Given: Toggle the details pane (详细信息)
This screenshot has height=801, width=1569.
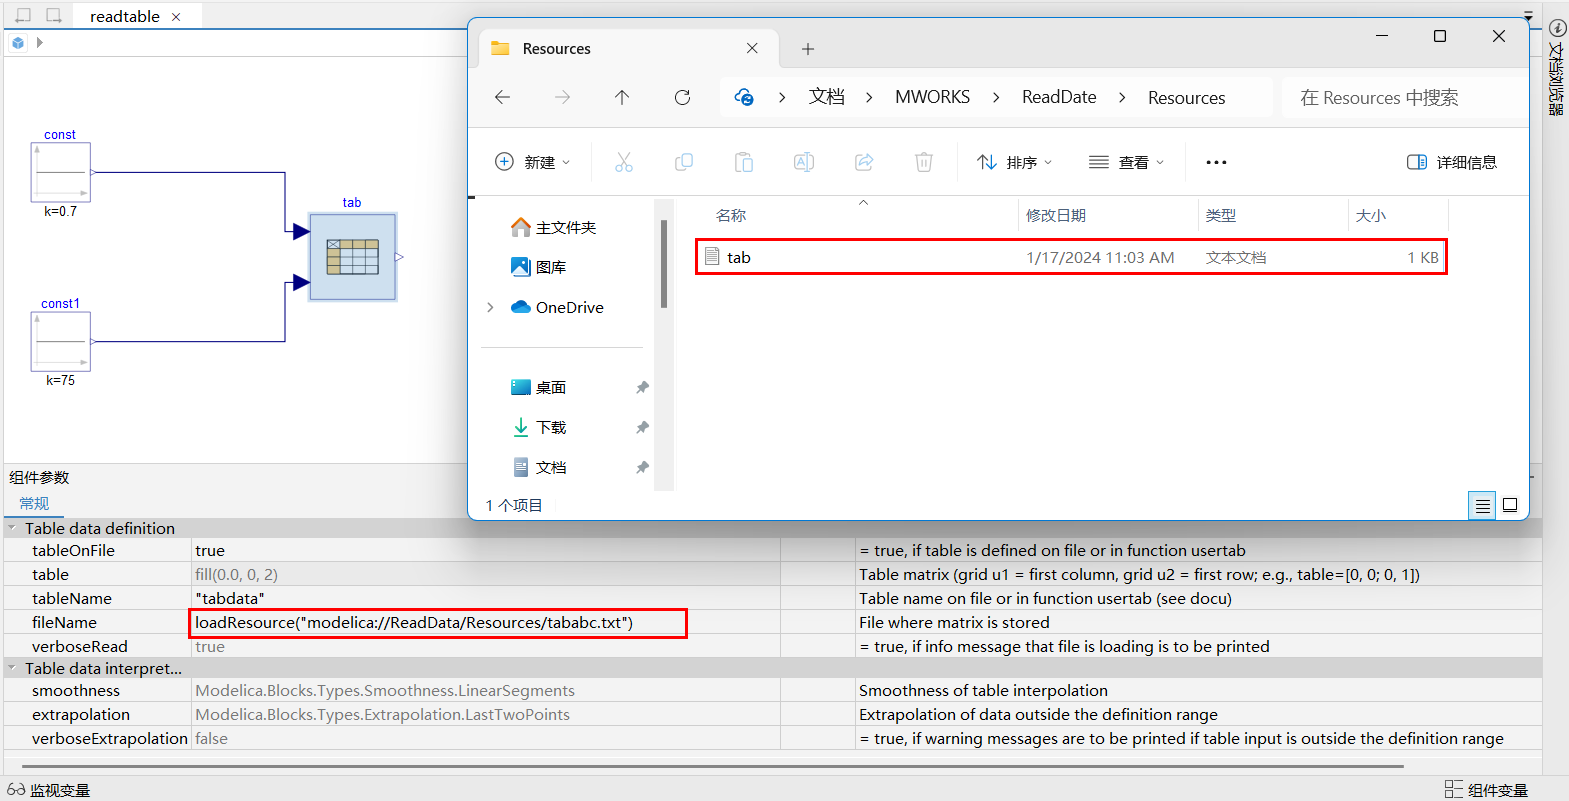Looking at the screenshot, I should click(1452, 162).
